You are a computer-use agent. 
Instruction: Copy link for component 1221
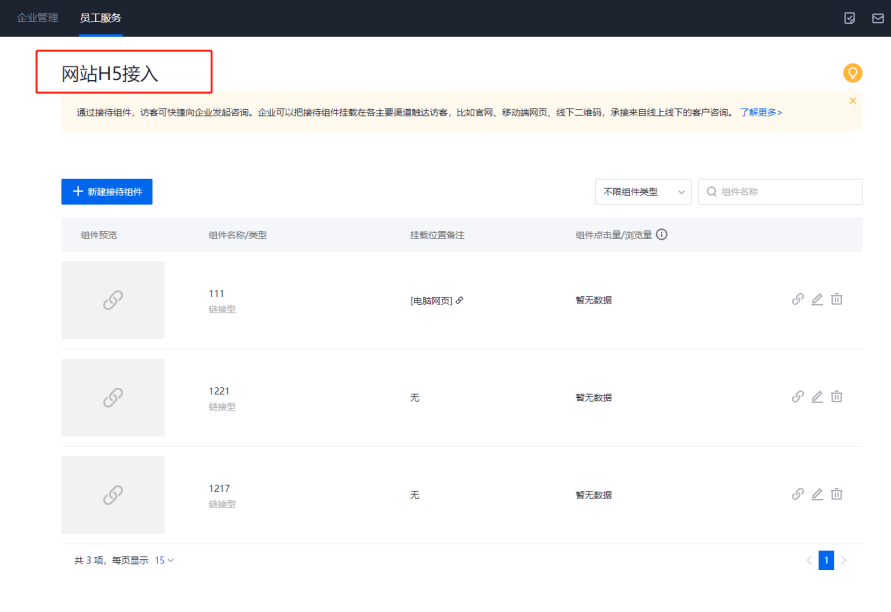798,397
